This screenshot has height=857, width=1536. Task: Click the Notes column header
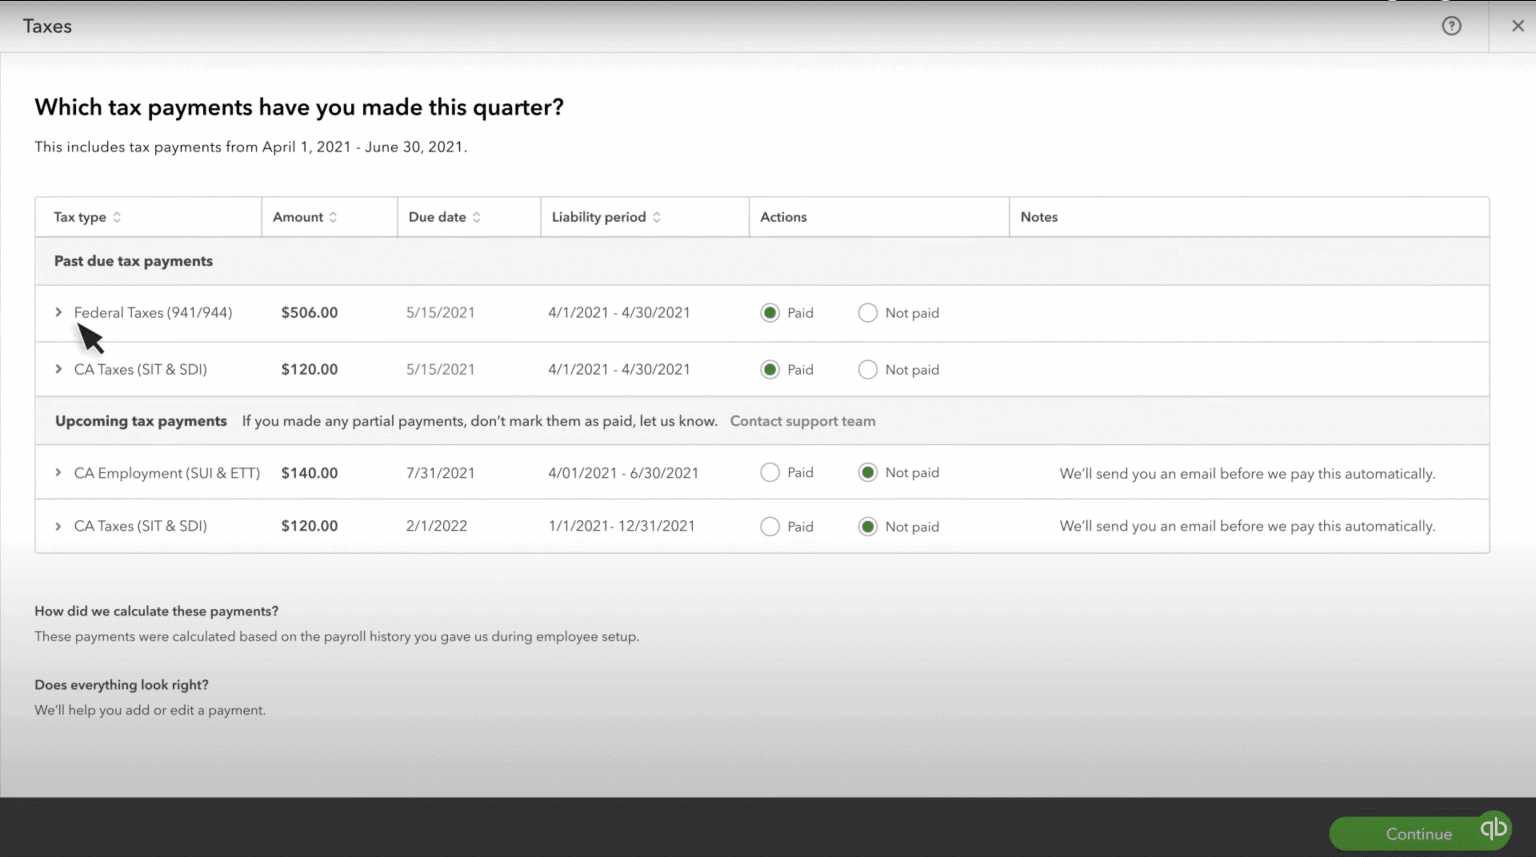pyautogui.click(x=1039, y=216)
